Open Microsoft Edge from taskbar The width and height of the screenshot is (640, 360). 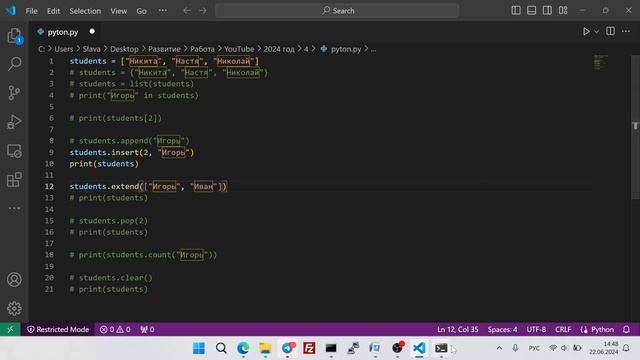pos(243,348)
